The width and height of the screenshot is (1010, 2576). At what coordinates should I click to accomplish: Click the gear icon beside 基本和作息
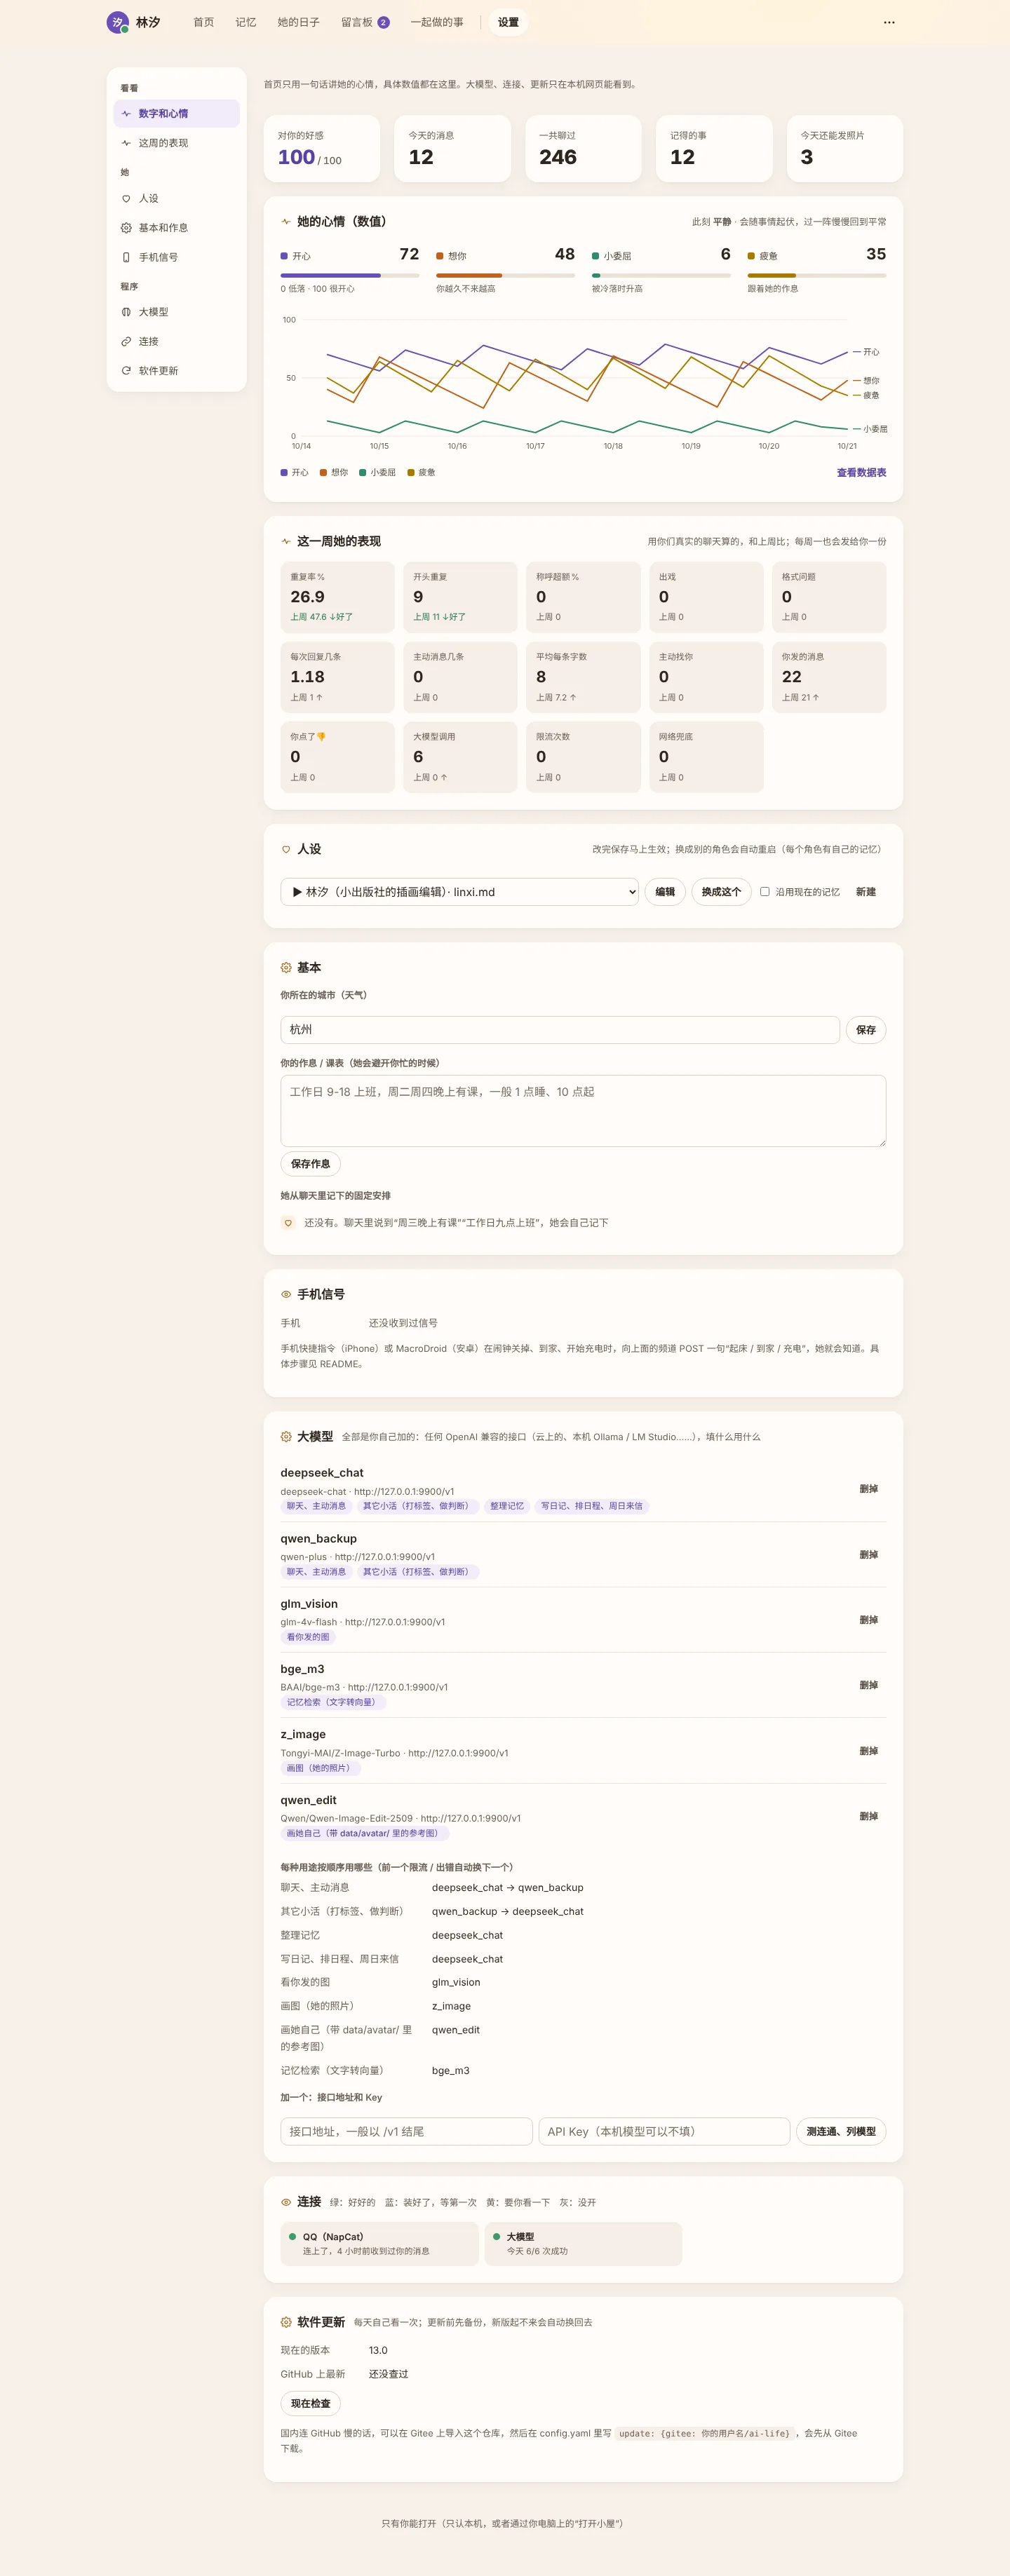pos(126,228)
